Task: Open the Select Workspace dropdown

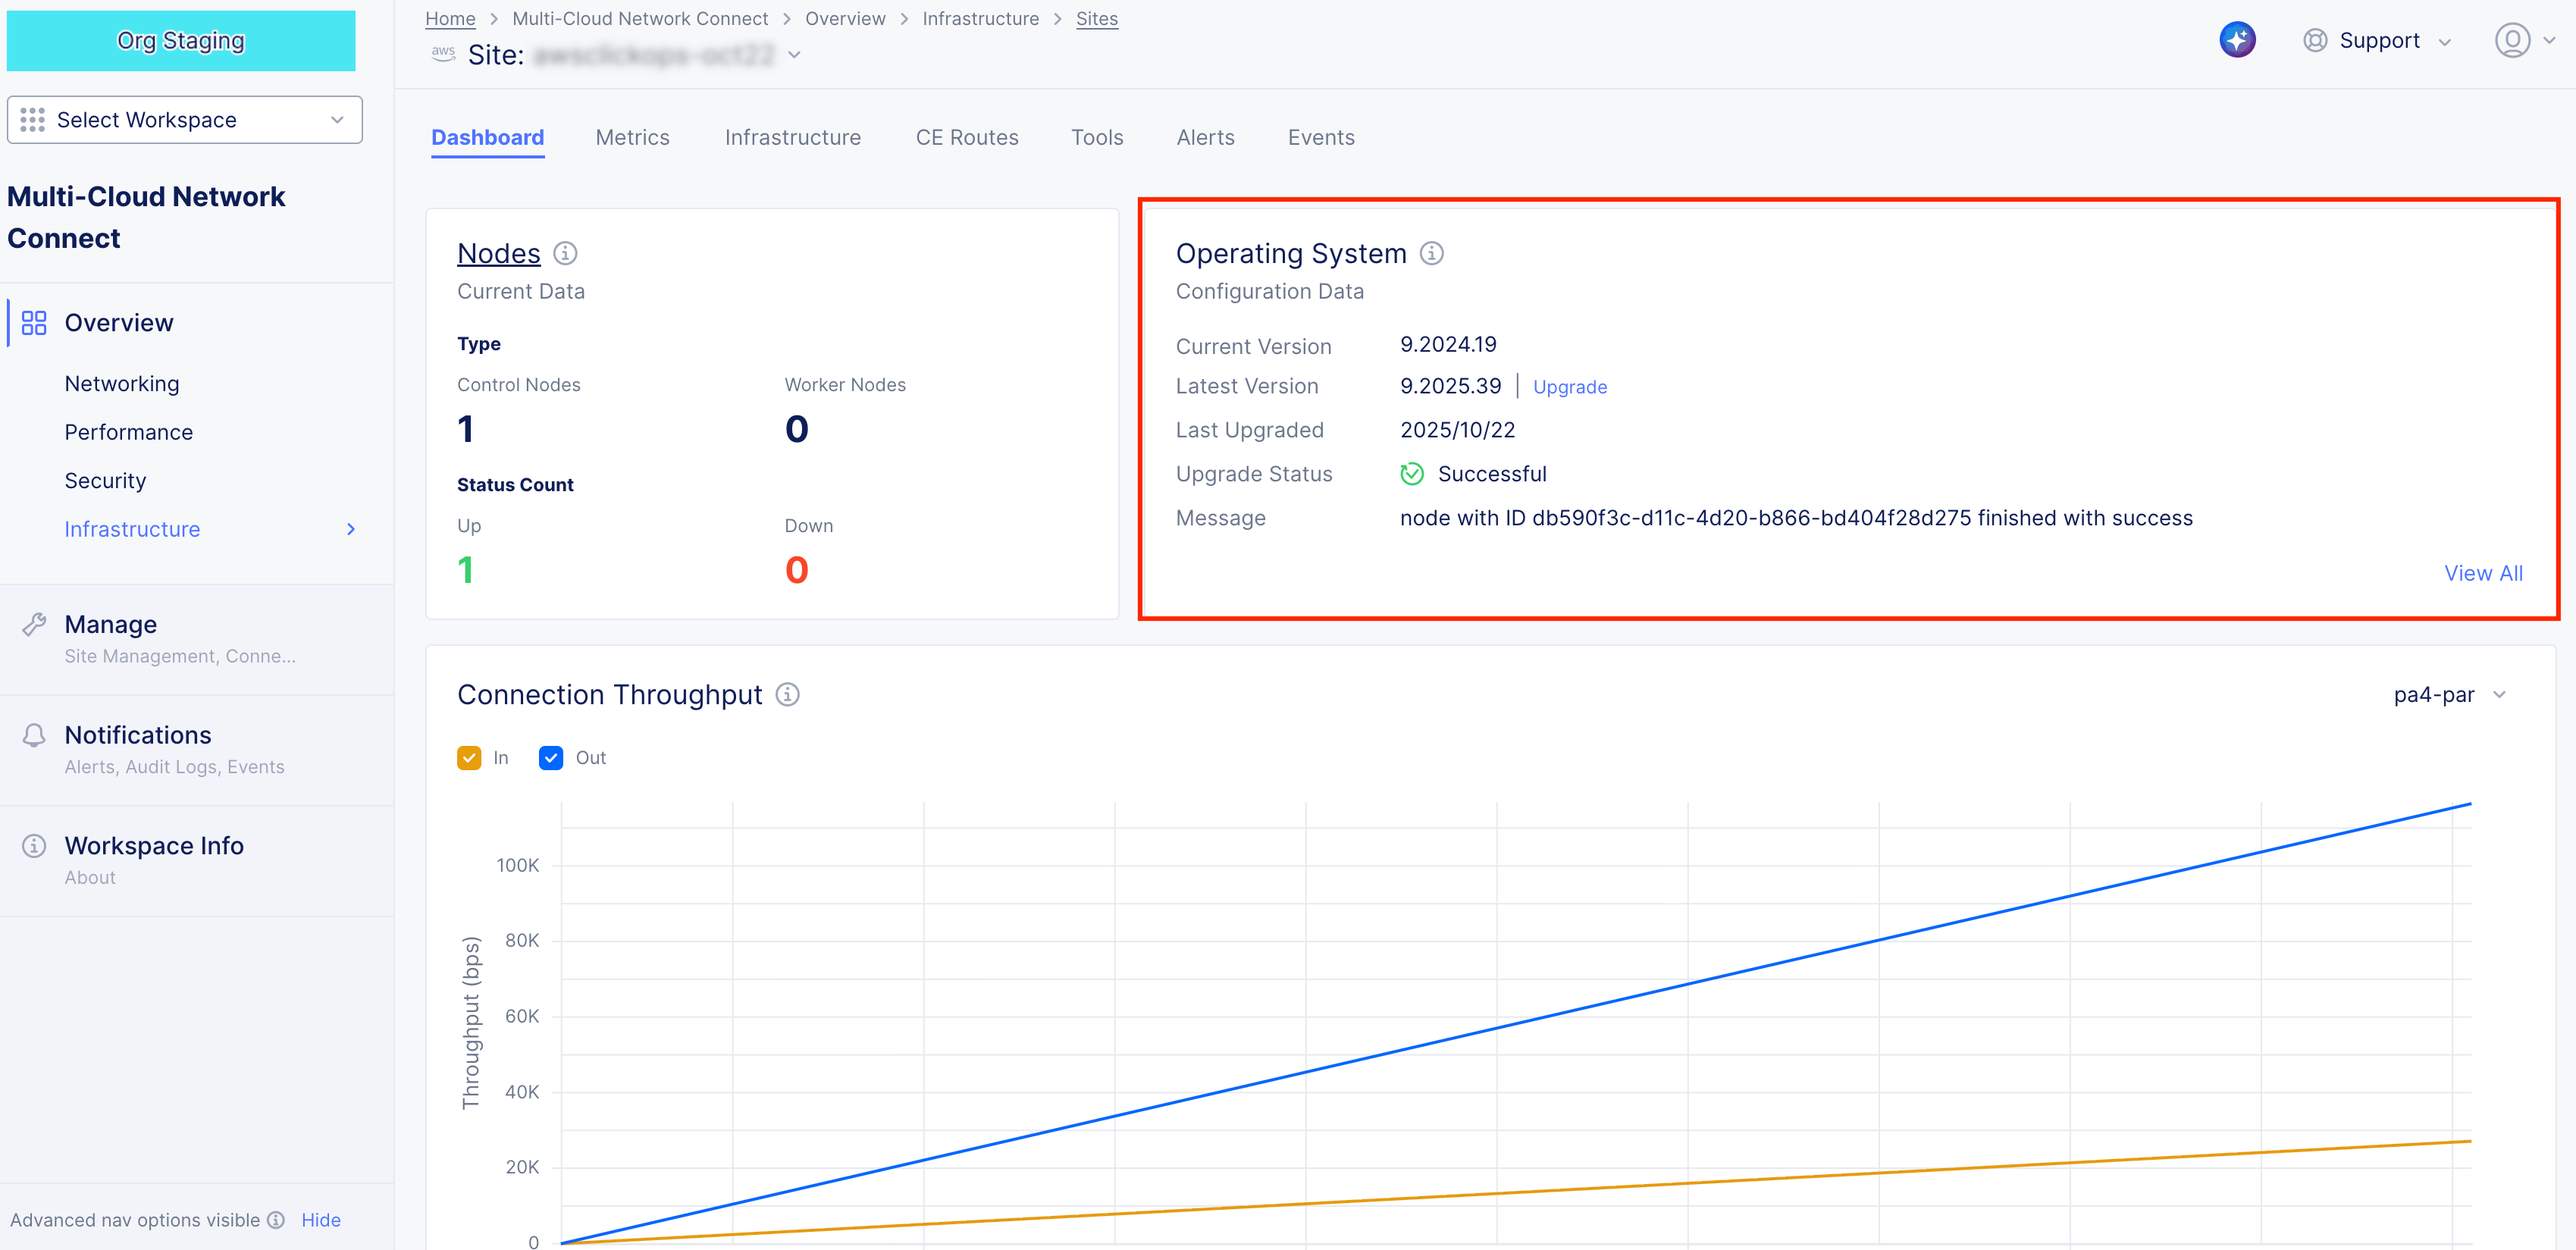Action: point(184,120)
